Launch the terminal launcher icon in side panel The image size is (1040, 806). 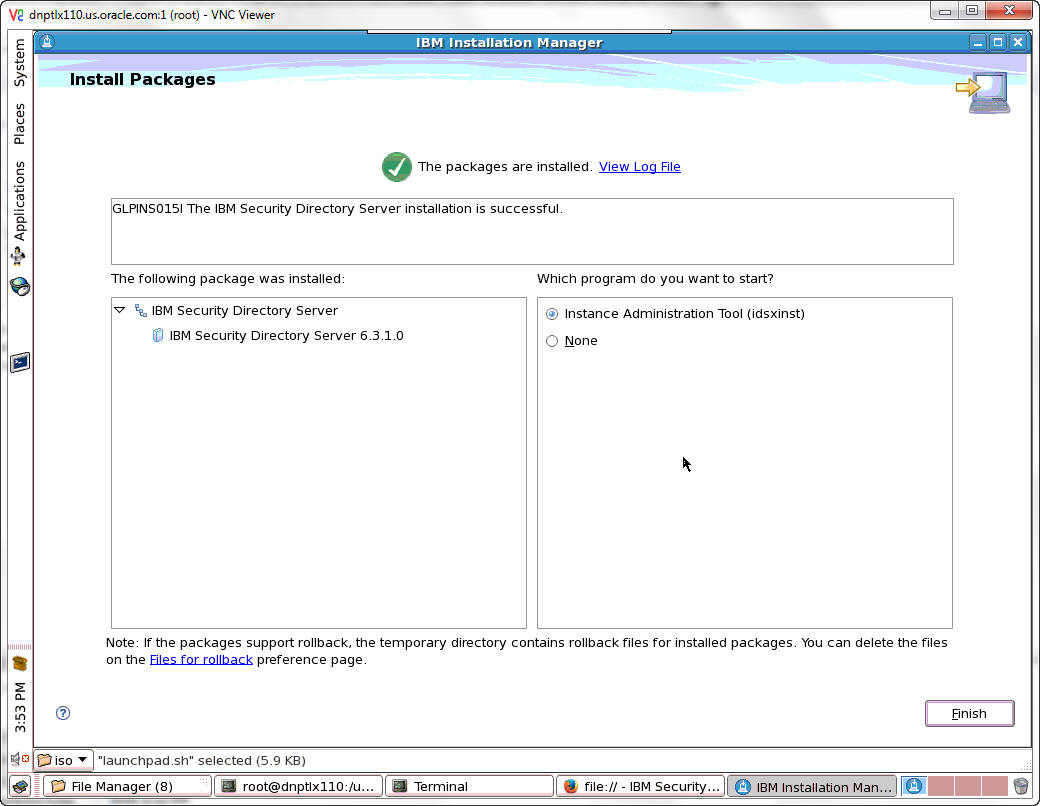coord(20,362)
